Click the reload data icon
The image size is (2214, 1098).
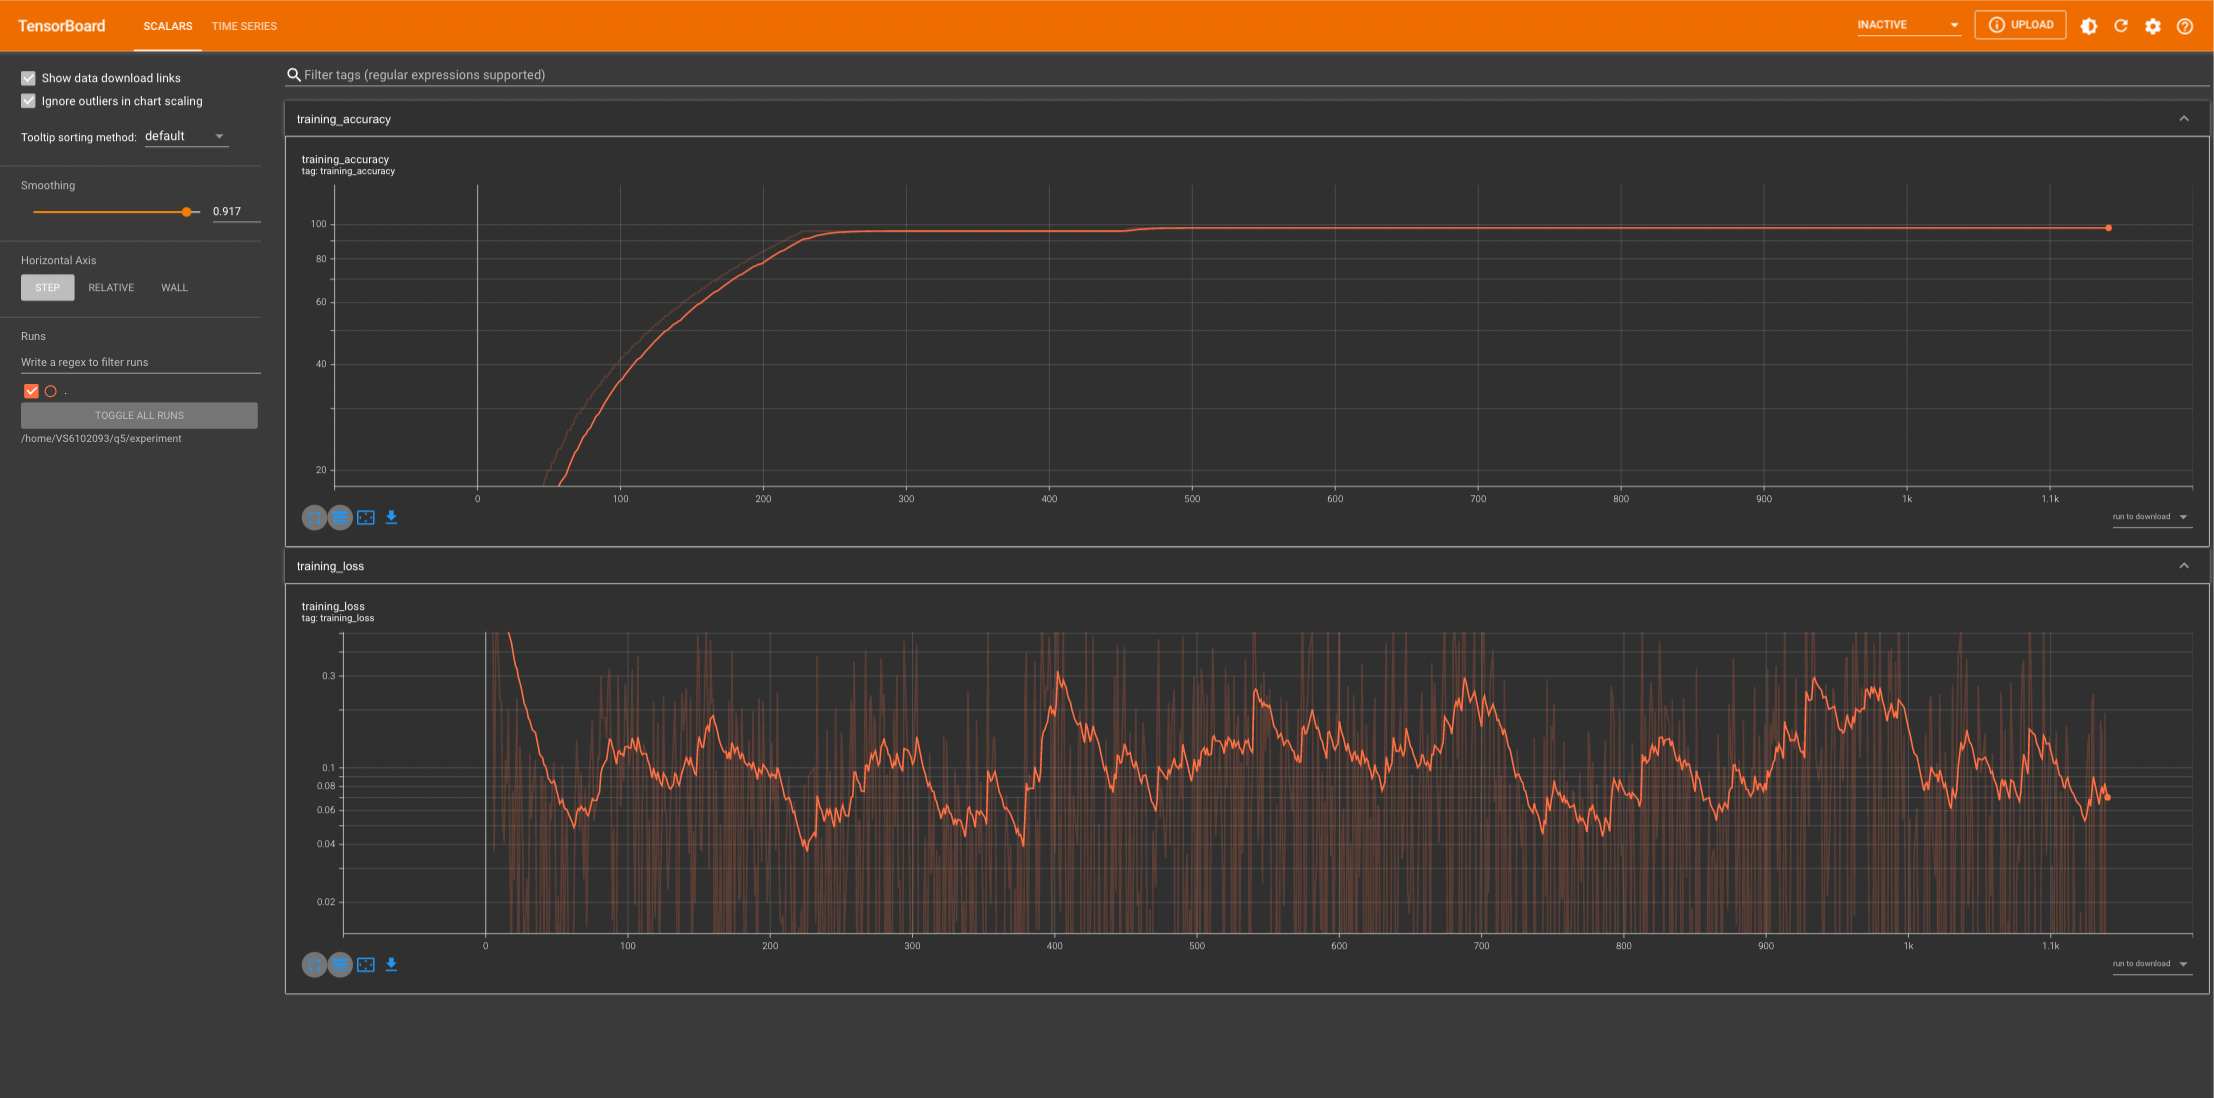tap(2121, 26)
